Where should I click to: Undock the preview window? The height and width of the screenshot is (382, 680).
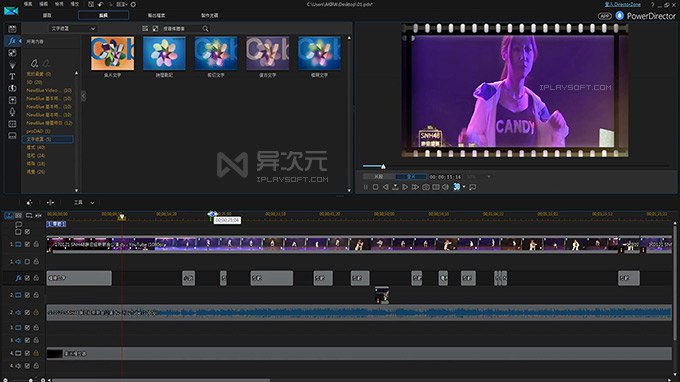point(473,187)
